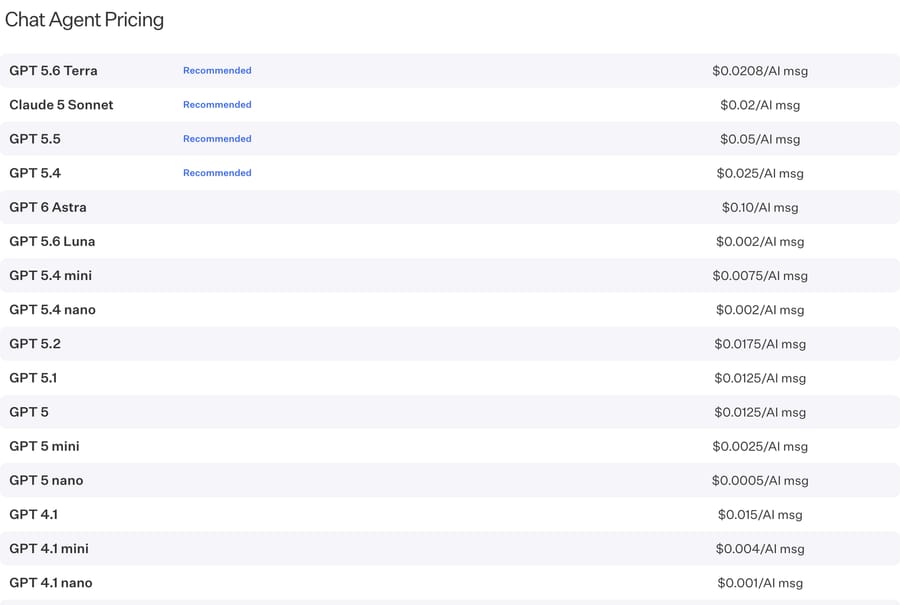Click the GPT 5 row price $0.0125/AI msg
The height and width of the screenshot is (605, 900).
click(x=760, y=412)
